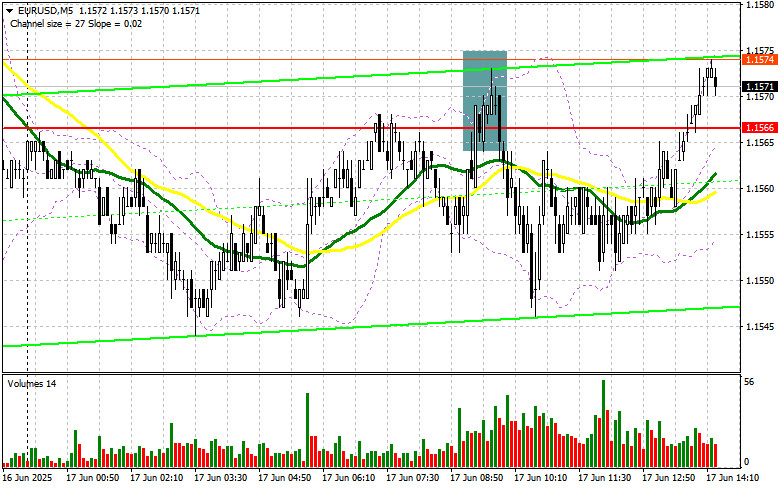The width and height of the screenshot is (781, 489).
Task: Click the volume scale value 0
Action: (746, 462)
